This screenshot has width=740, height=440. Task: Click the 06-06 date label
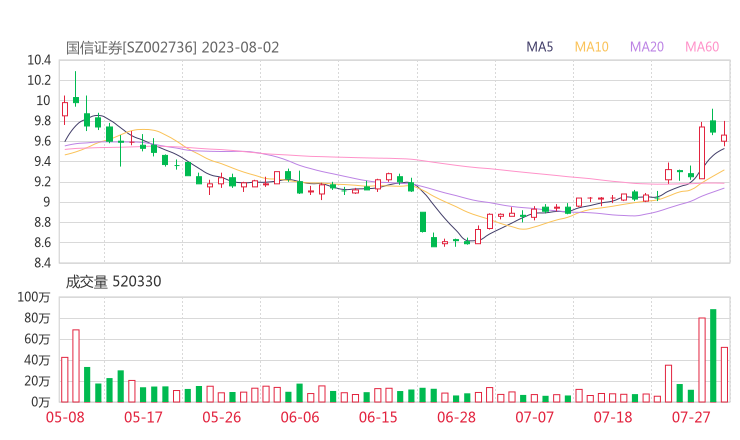click(x=300, y=417)
